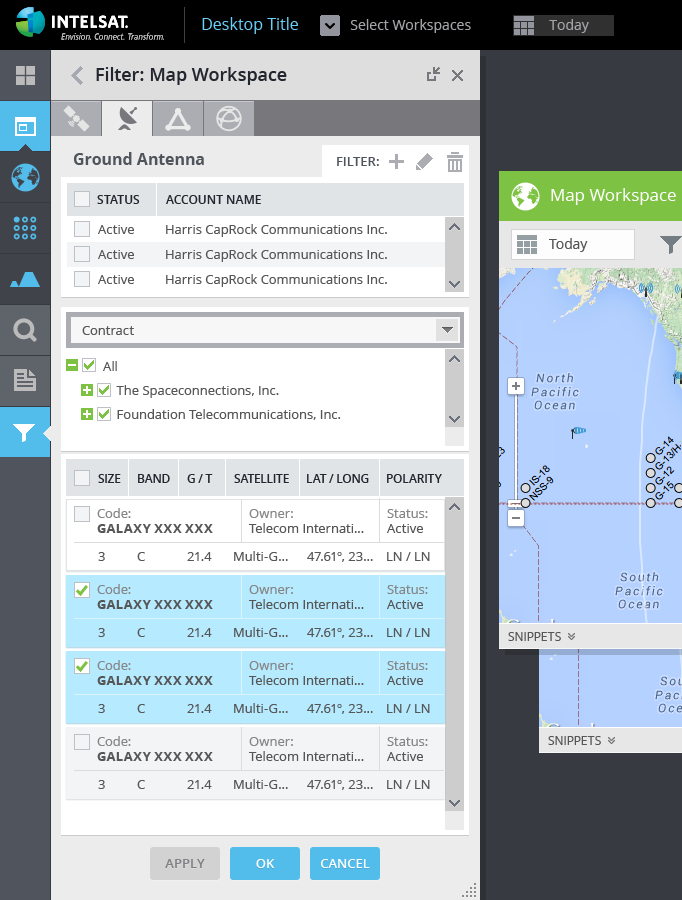Screen dimensions: 682x900
Task: Pop out the Filter panel
Action: pos(433,75)
